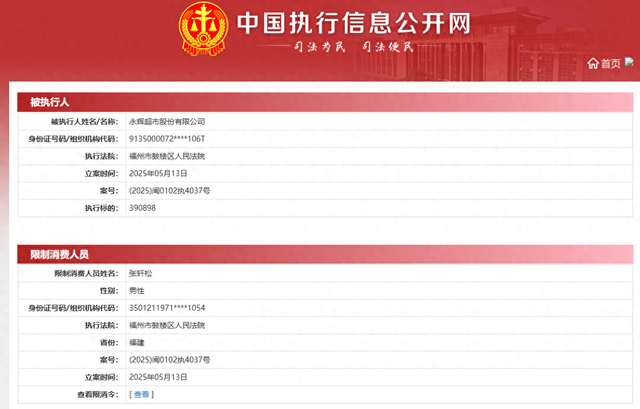
Task: Select company name 永辉超市股份有限公司
Action: point(167,122)
